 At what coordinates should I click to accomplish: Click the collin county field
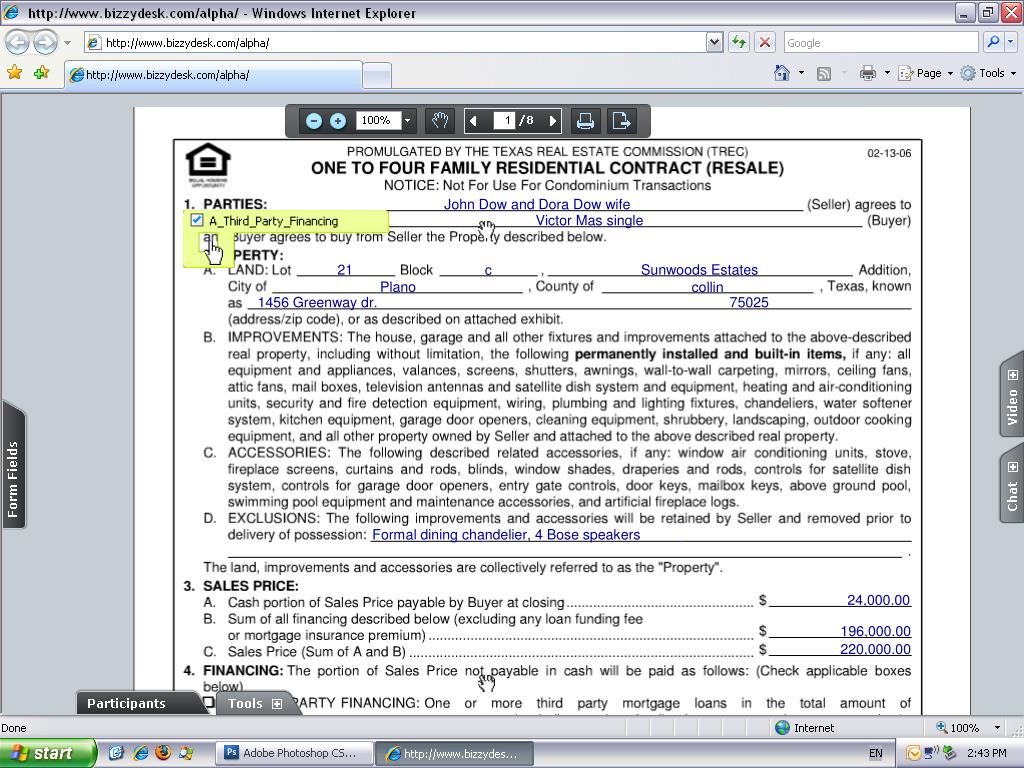(x=707, y=287)
